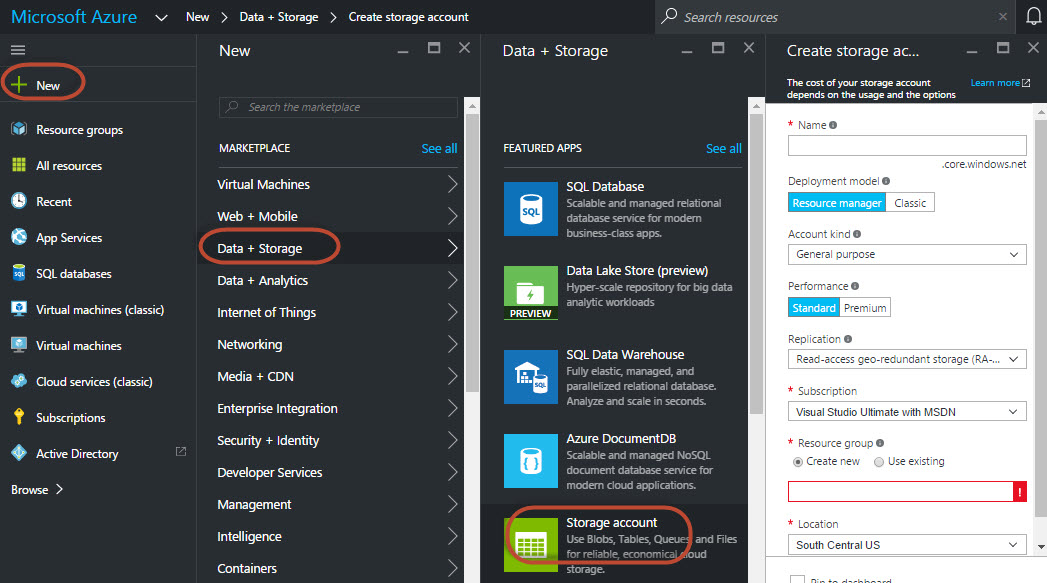Click the Azure DocumentDB icon
This screenshot has height=583, width=1047.
point(531,461)
